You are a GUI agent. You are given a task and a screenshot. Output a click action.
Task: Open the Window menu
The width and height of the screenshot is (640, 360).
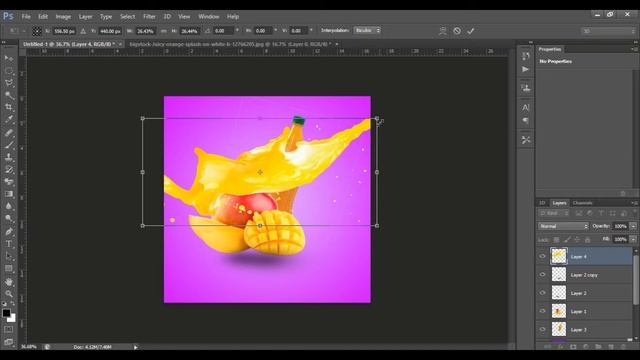click(209, 17)
